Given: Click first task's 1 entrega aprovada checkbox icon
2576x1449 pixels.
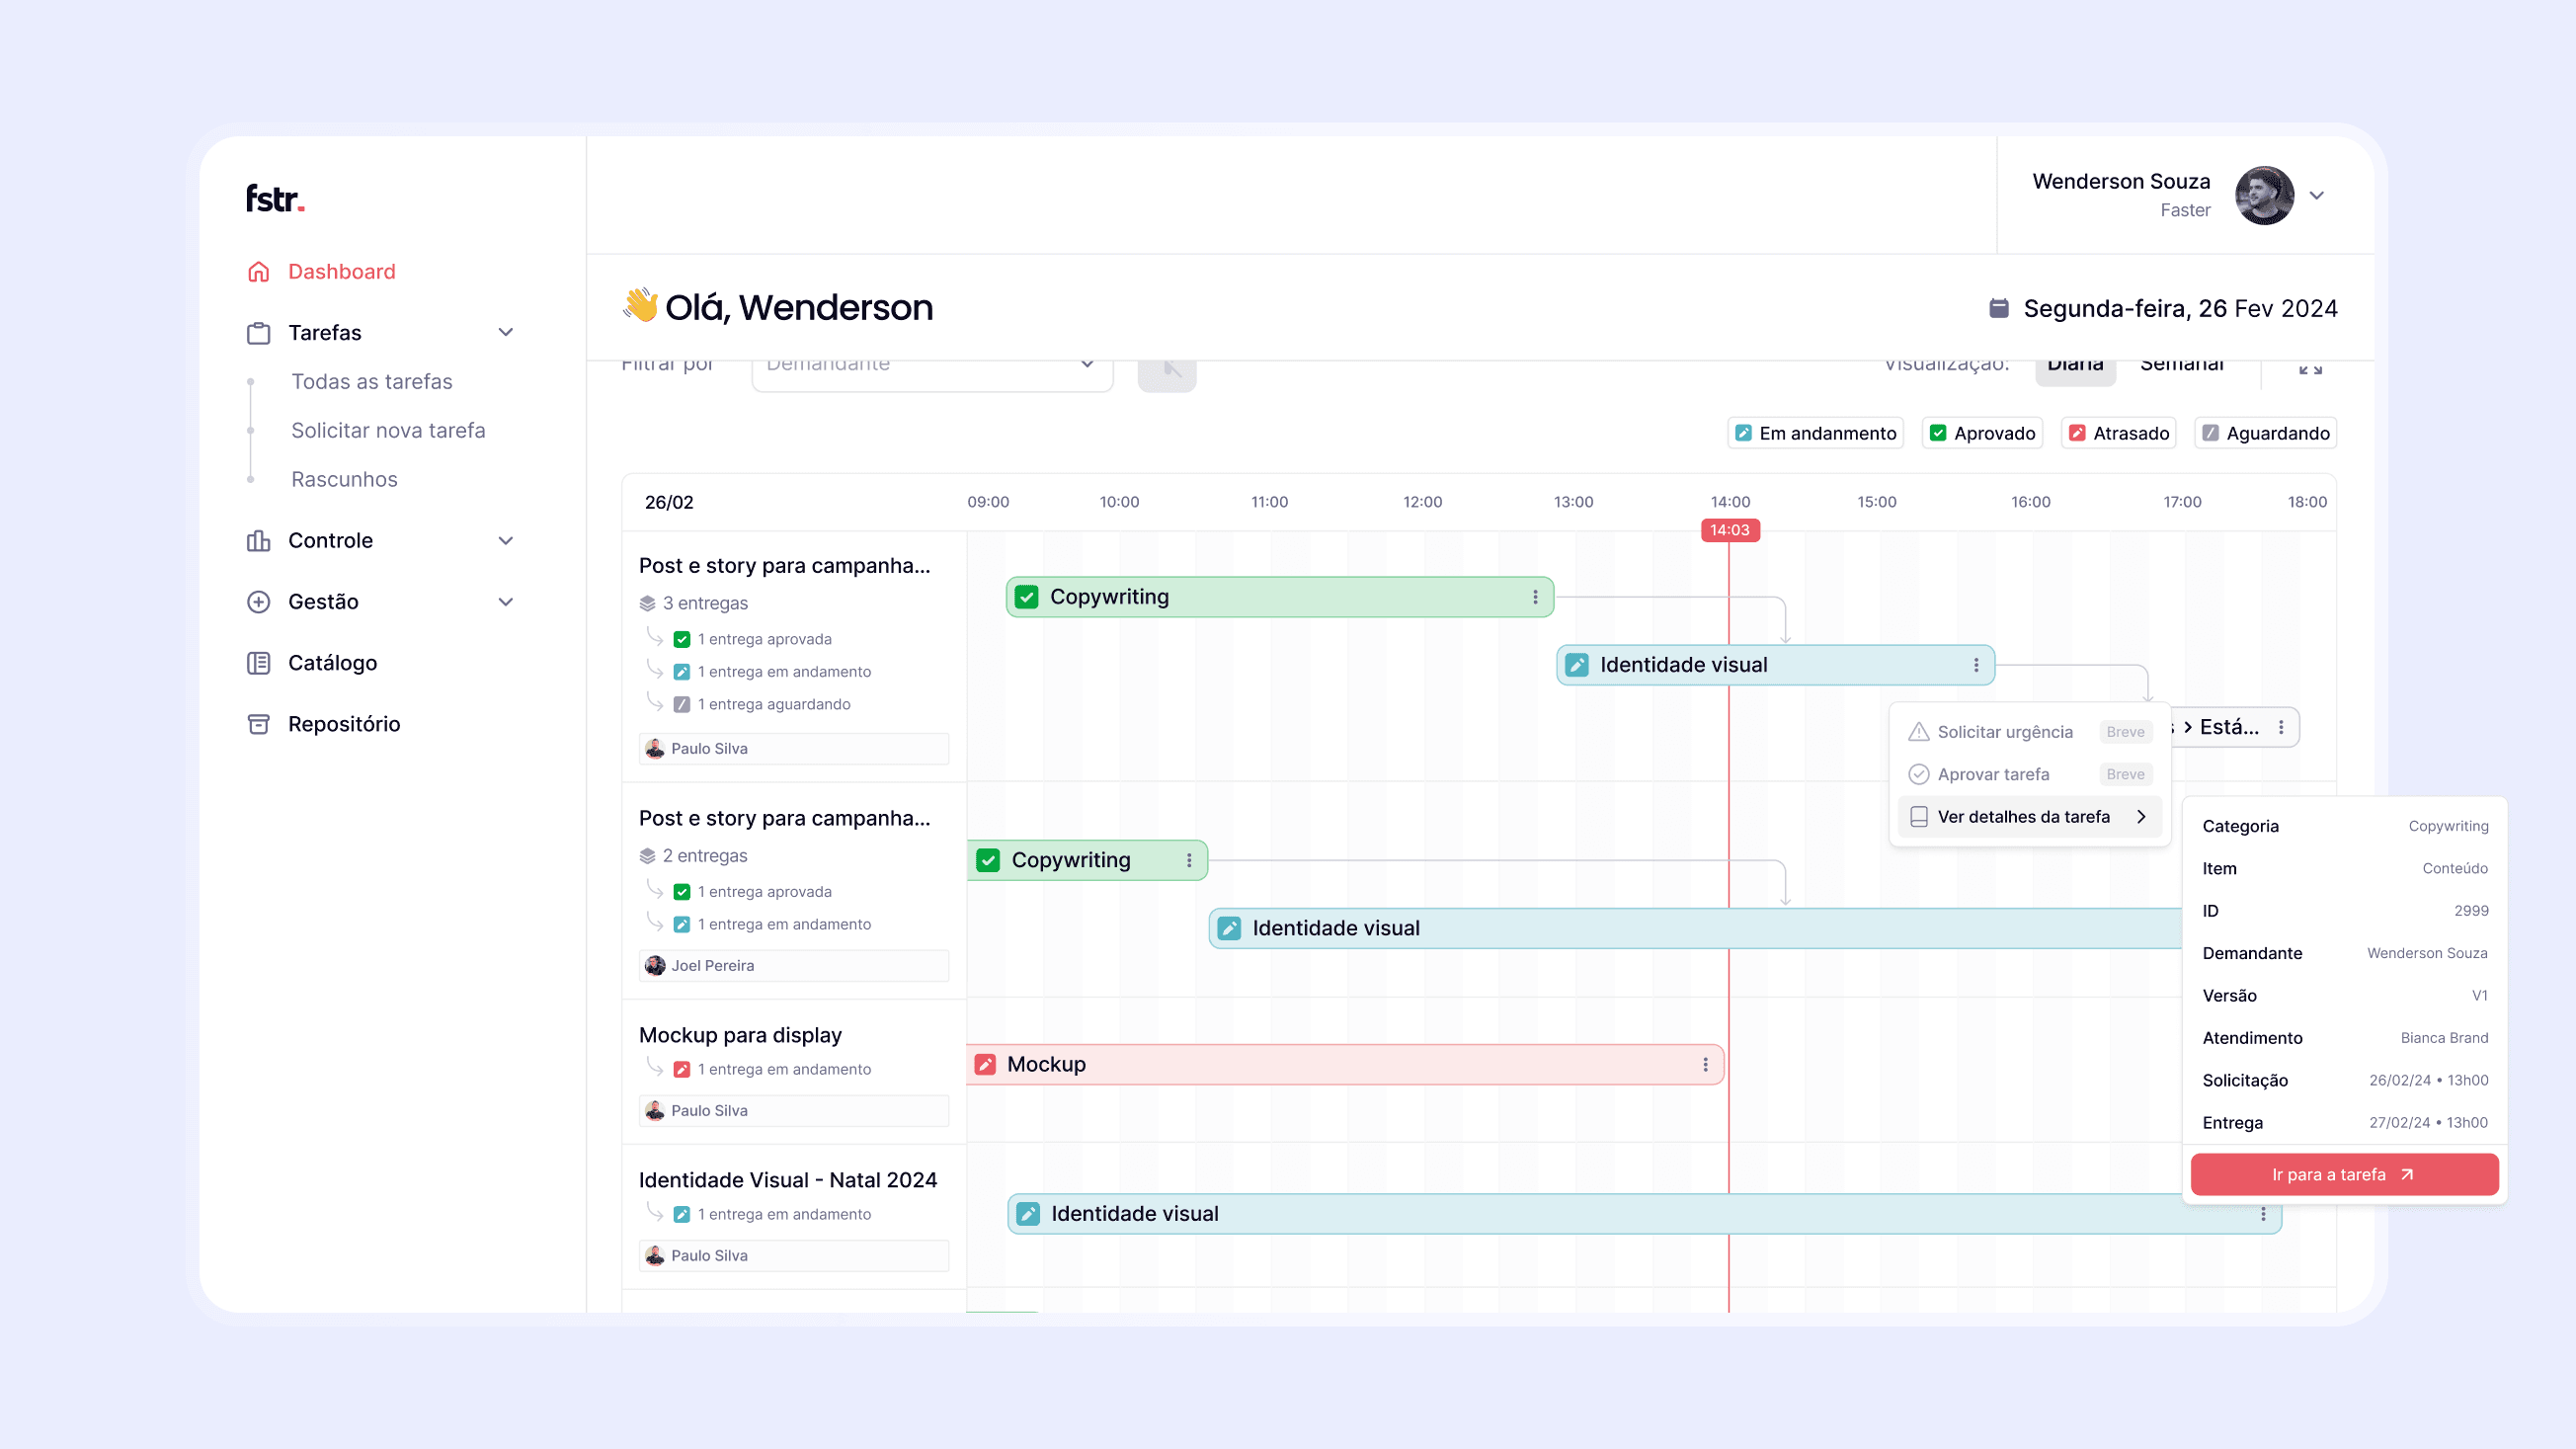Looking at the screenshot, I should pos(682,640).
